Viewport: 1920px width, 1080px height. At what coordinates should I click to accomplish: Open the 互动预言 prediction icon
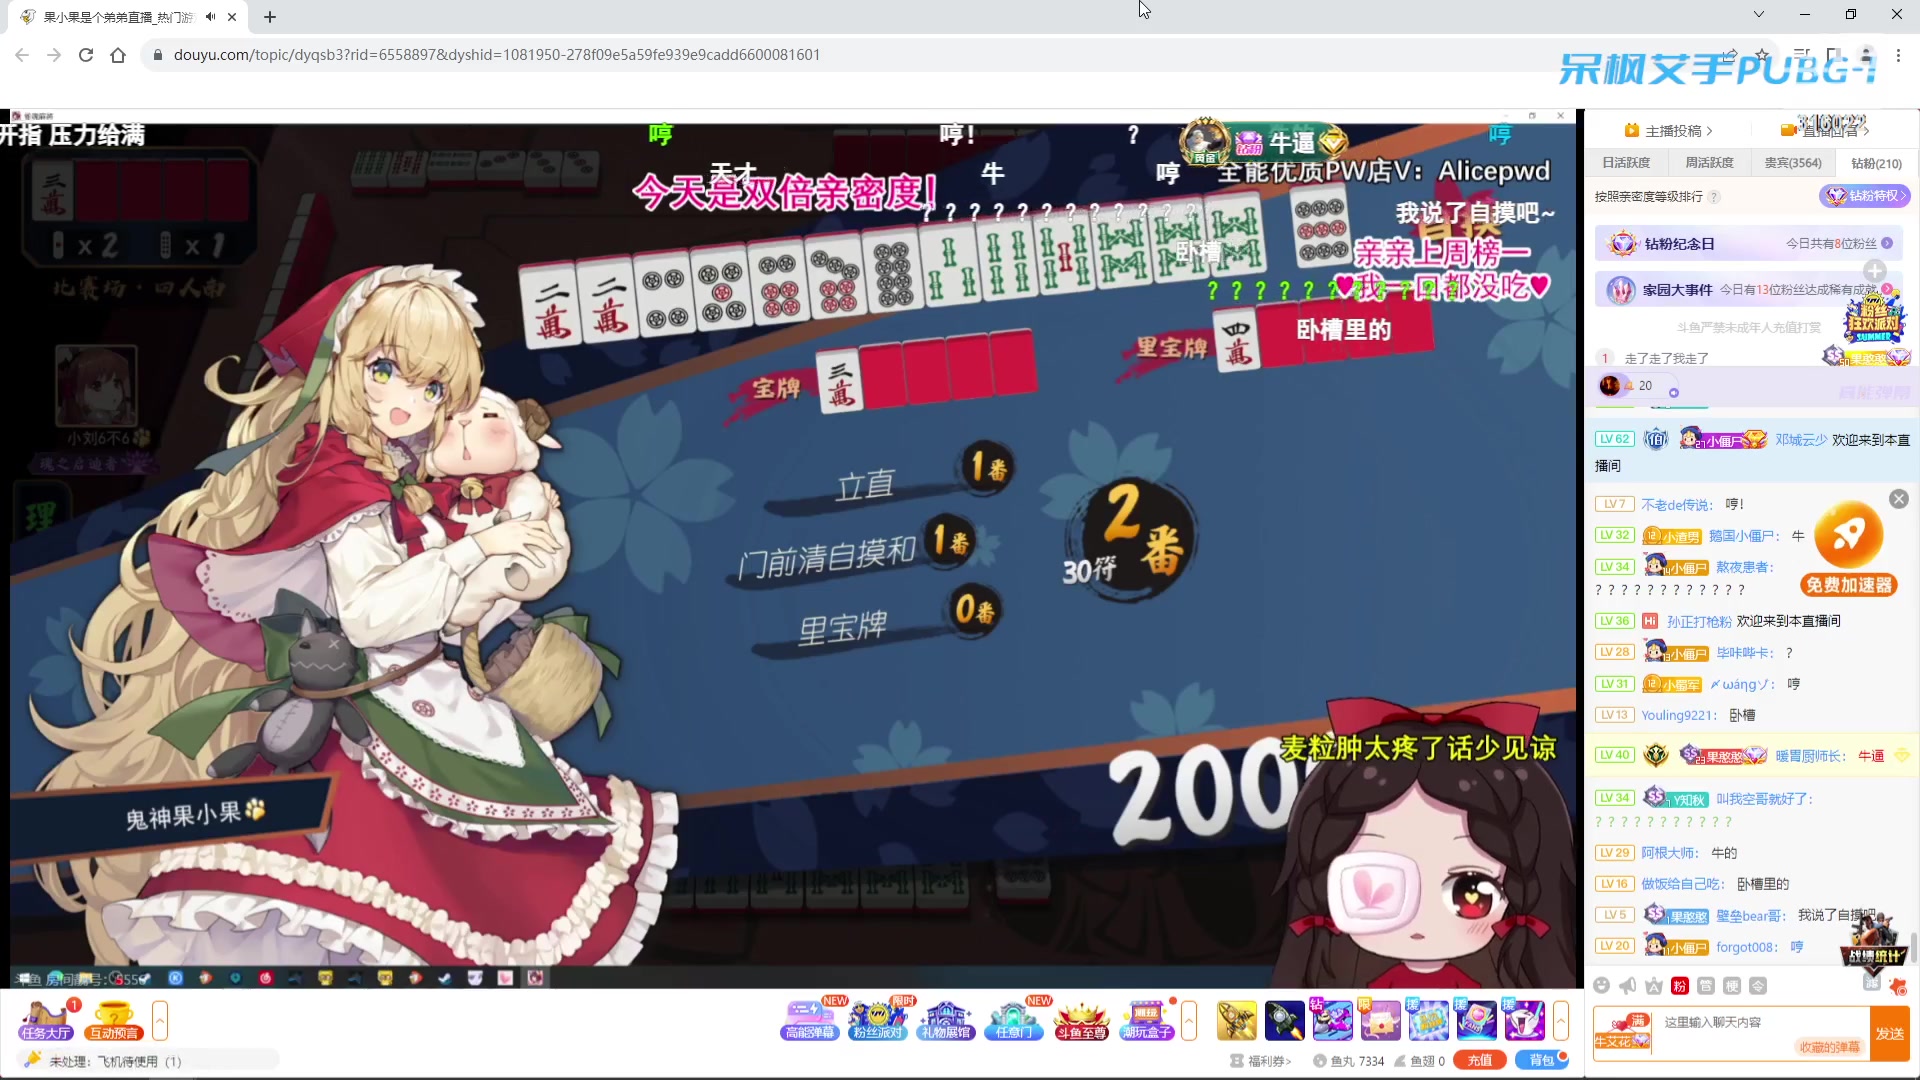point(113,1020)
